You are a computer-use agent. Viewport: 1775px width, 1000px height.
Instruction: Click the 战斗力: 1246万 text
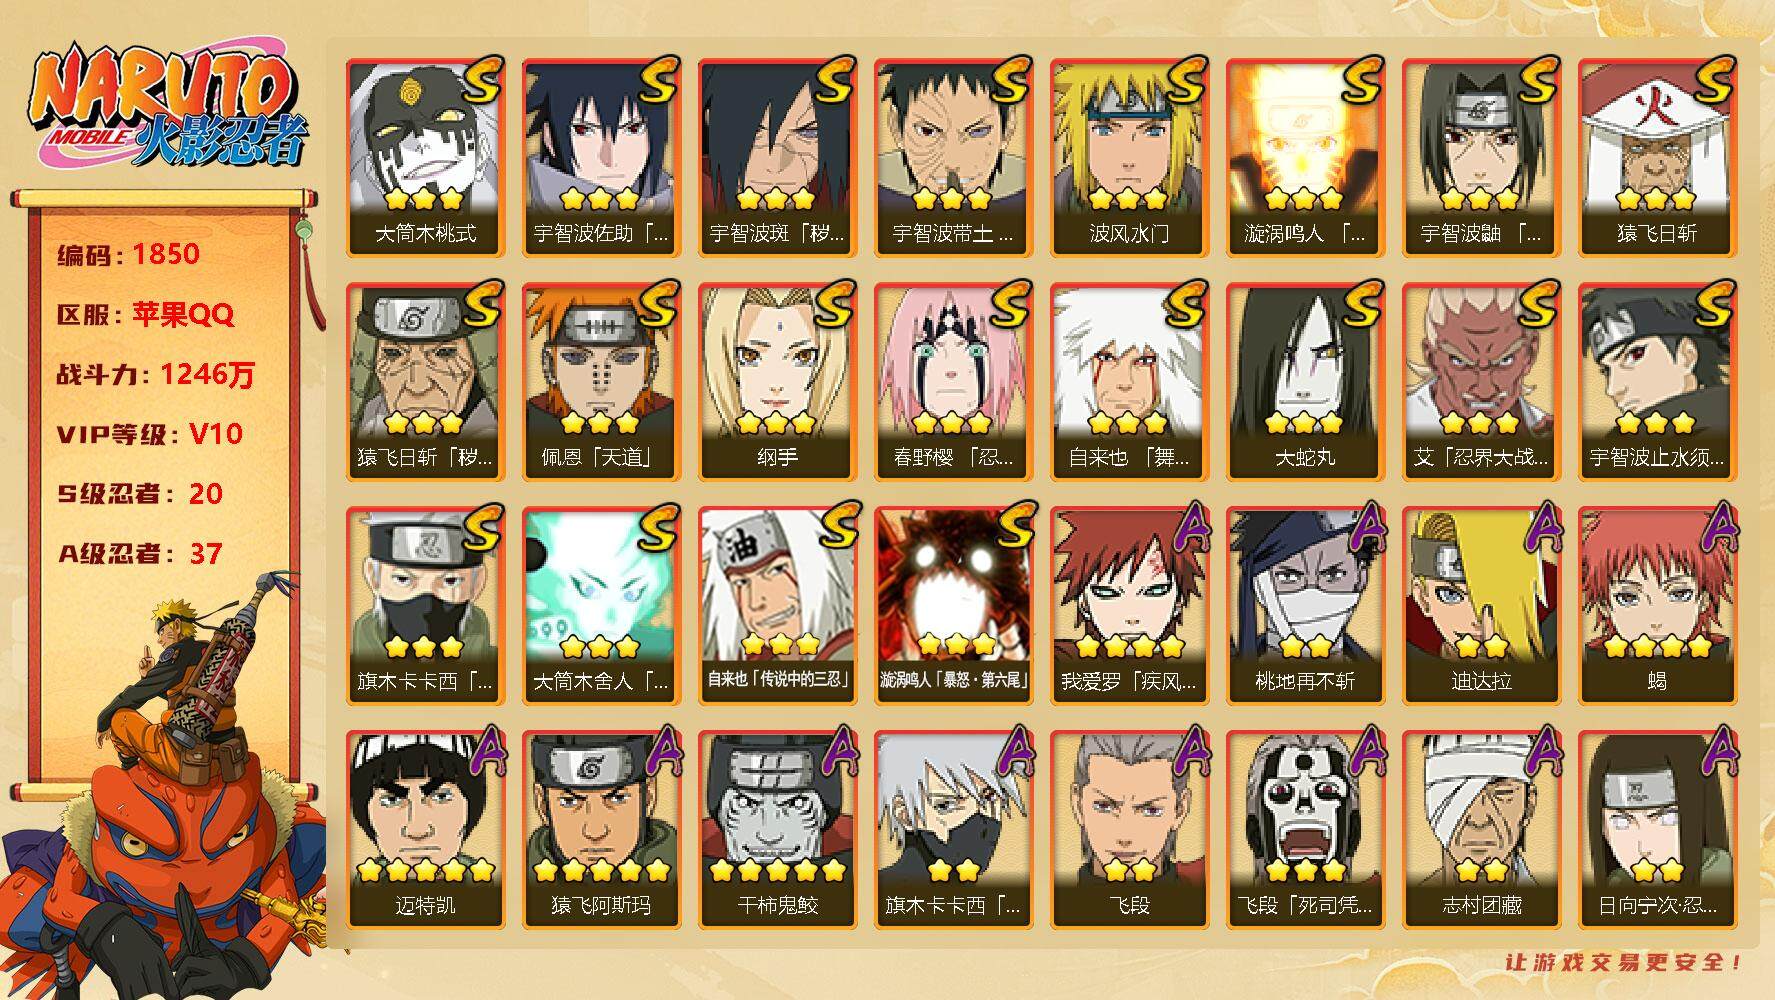point(156,374)
